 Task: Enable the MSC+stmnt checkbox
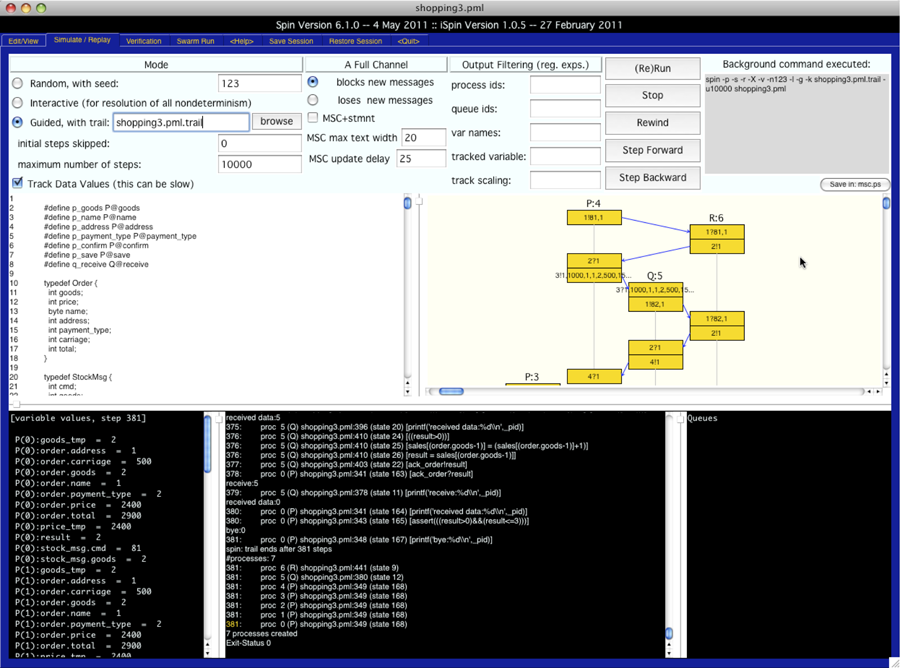[x=313, y=118]
